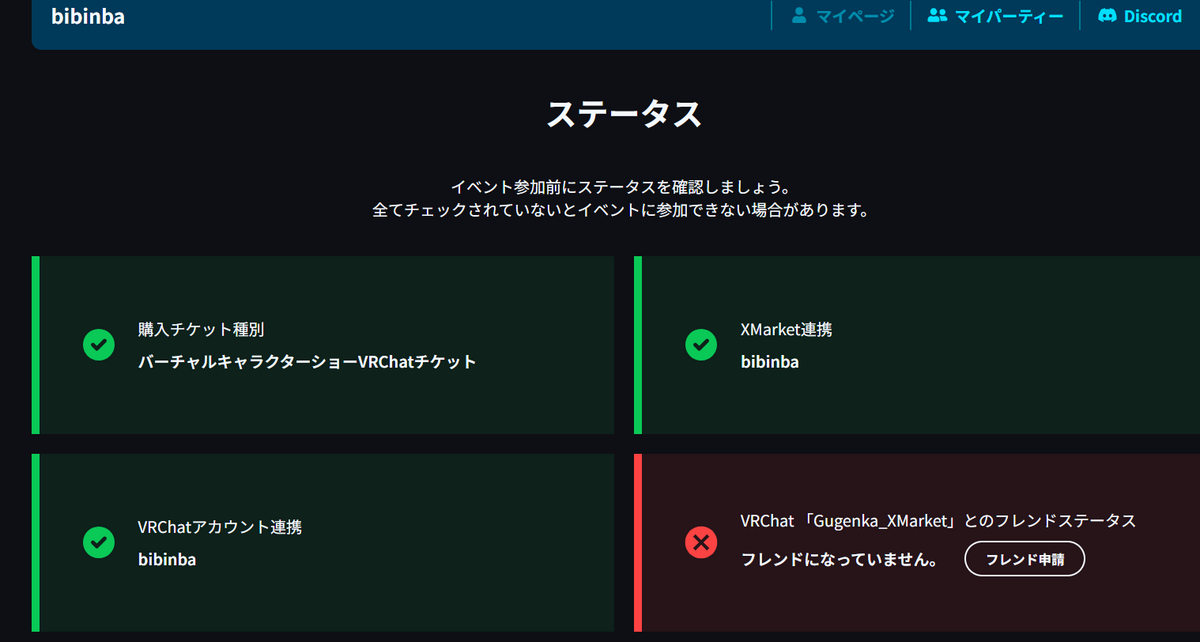Screen dimensions: 1200x642
Task: Click the フレンド申請 button
Action: [1024, 560]
